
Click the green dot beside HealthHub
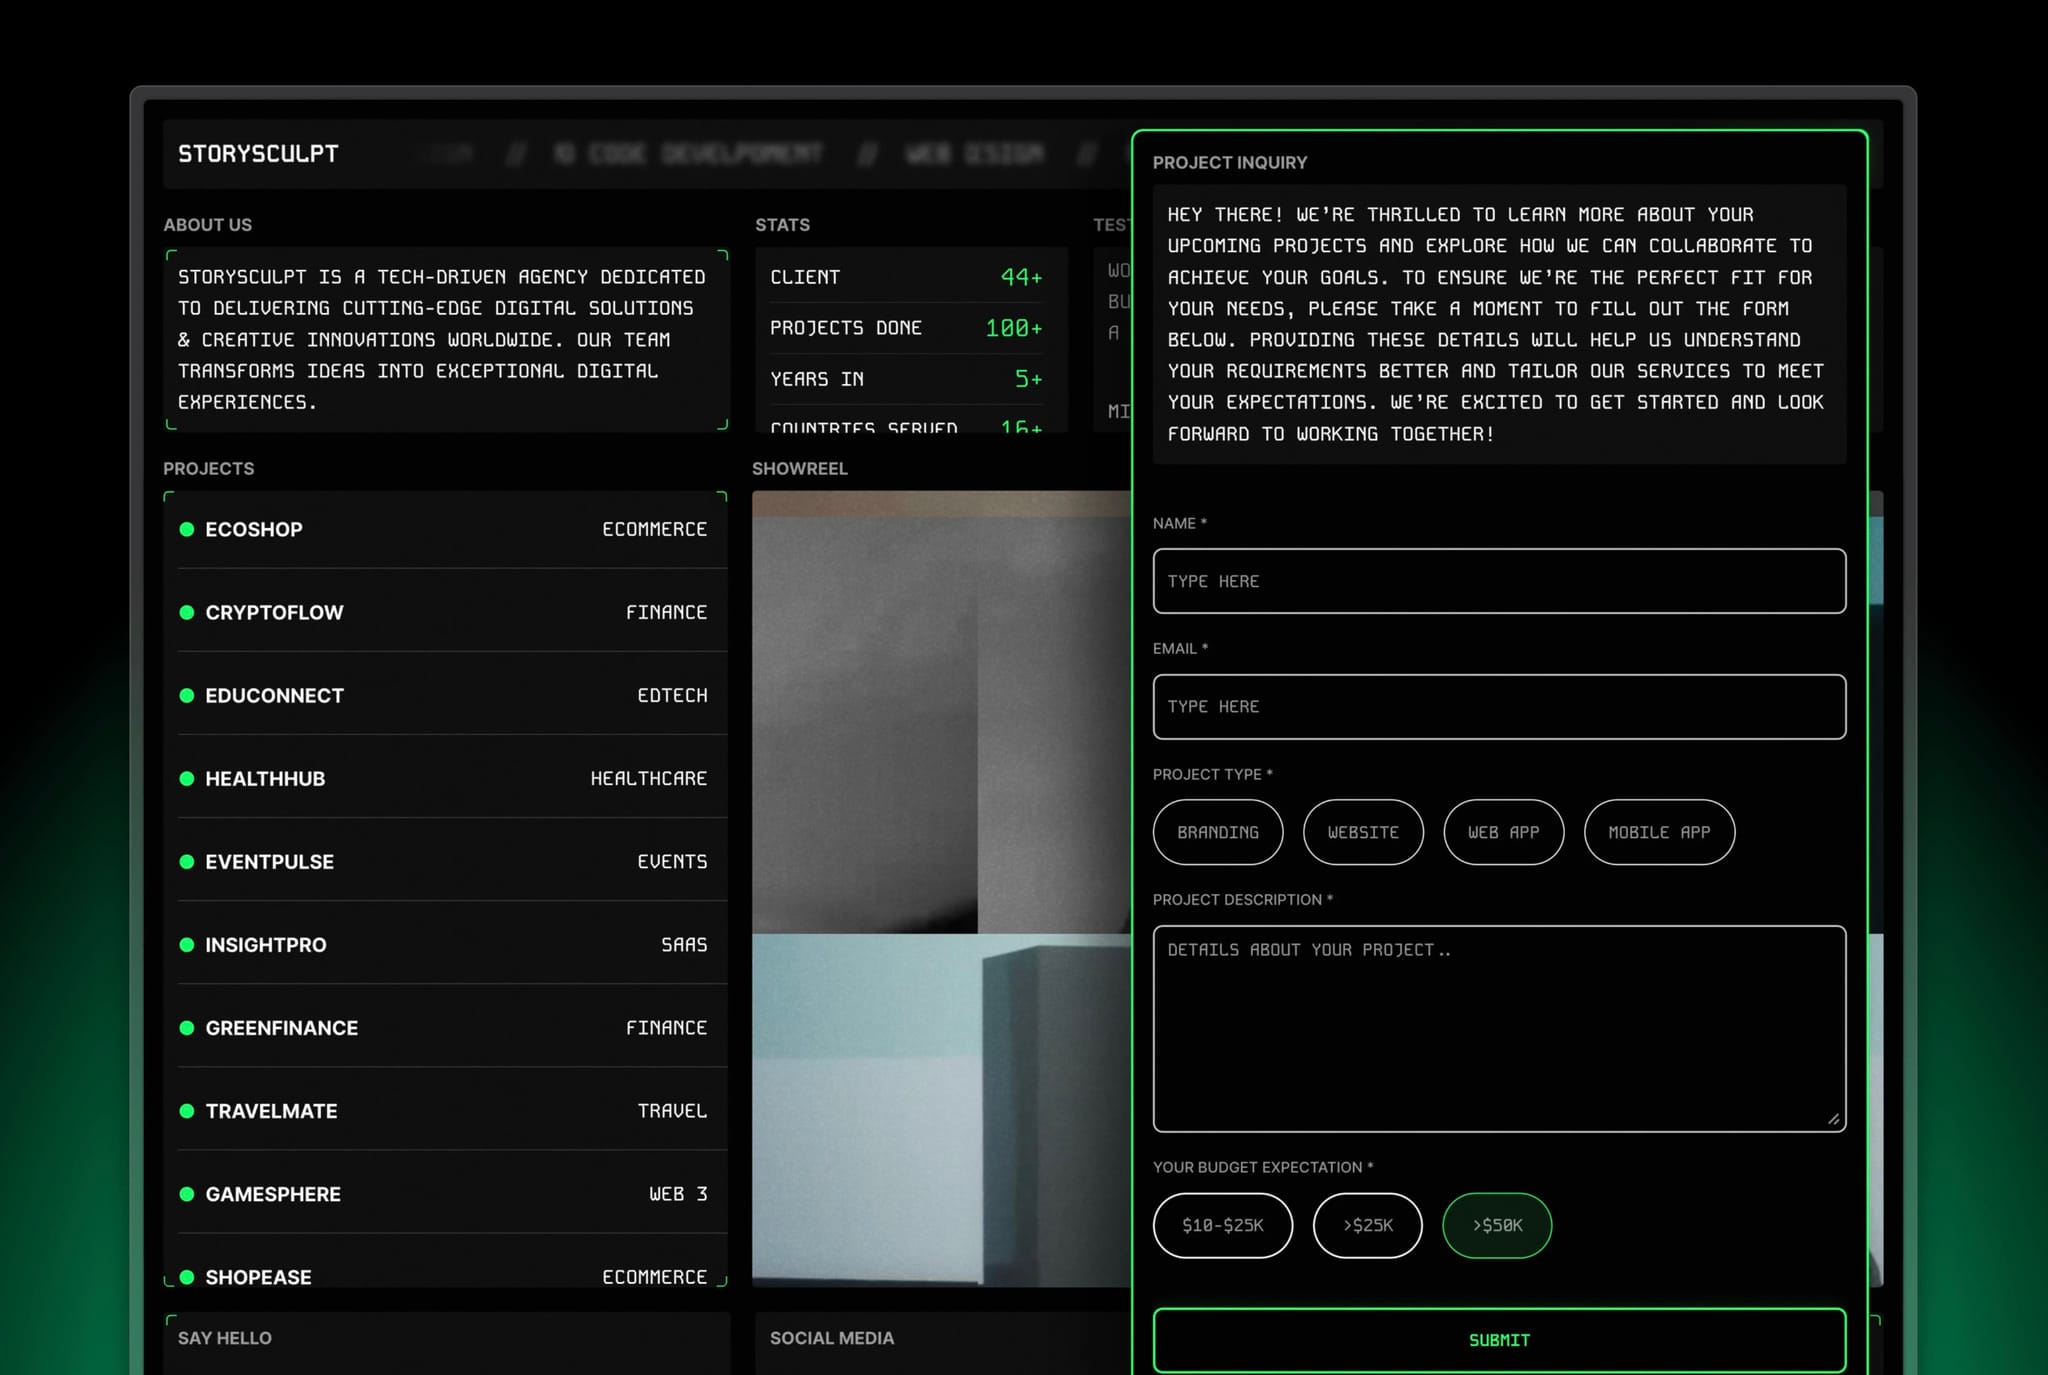187,778
